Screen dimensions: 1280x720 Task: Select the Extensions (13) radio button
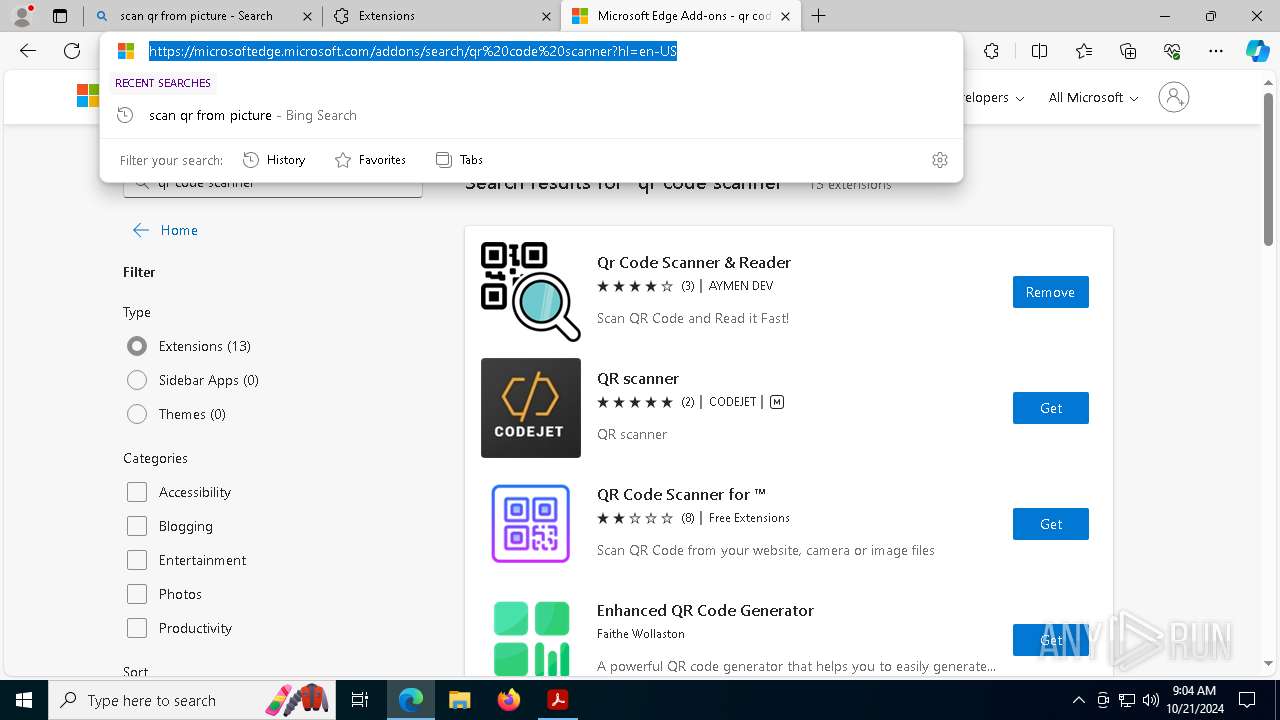[x=137, y=346]
